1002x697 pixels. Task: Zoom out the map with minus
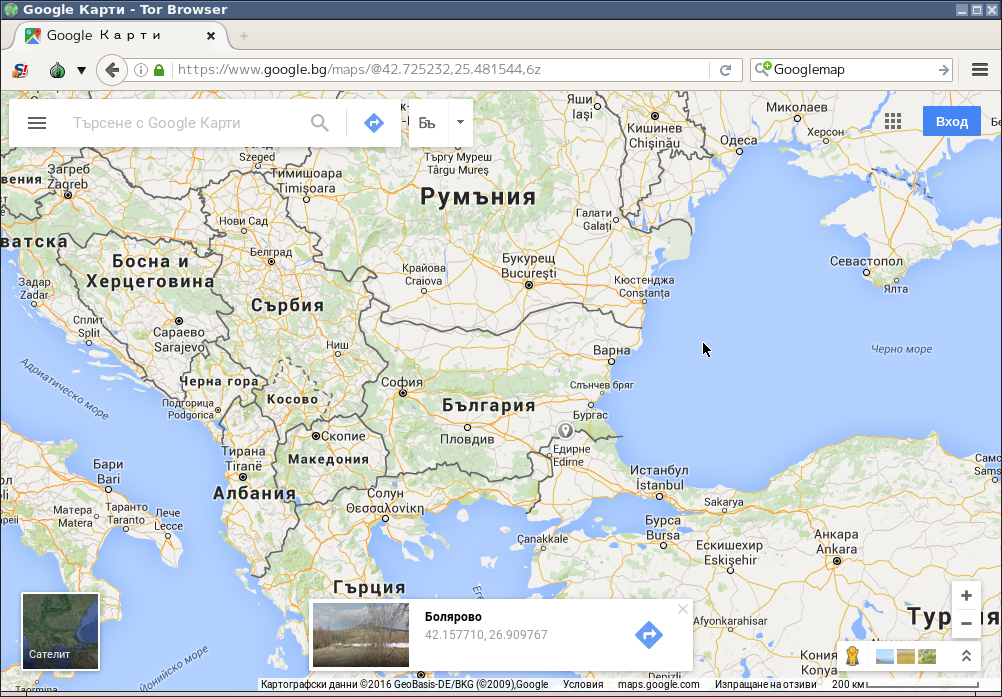click(x=966, y=623)
